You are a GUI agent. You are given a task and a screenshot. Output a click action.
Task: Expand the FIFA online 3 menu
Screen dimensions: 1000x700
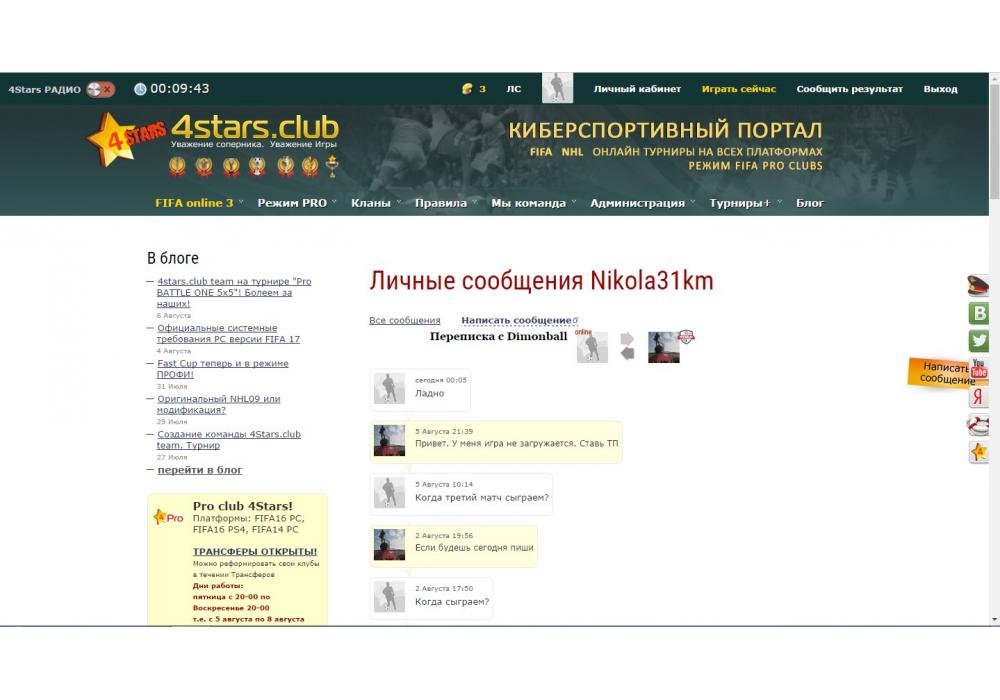click(x=194, y=203)
